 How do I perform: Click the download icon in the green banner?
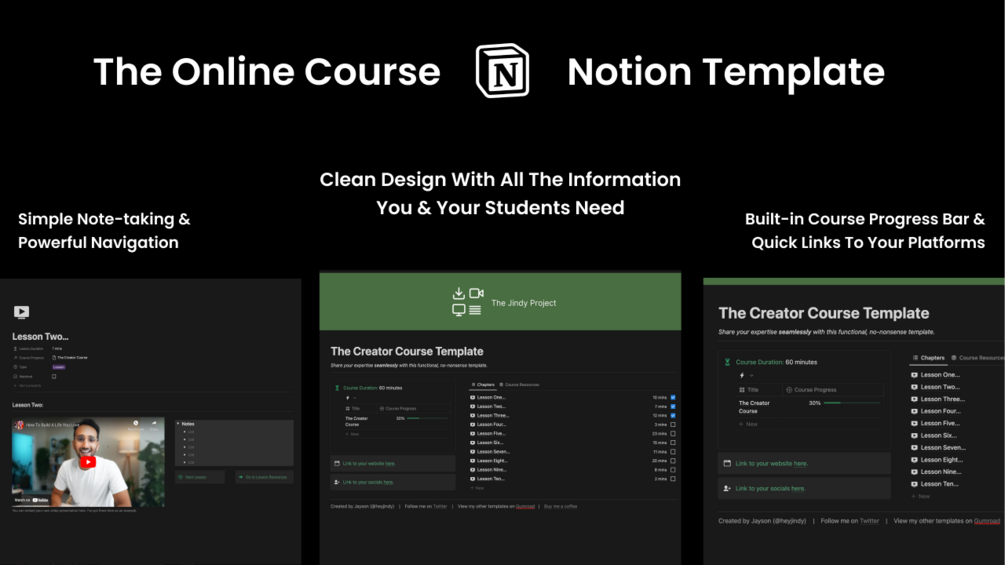458,293
